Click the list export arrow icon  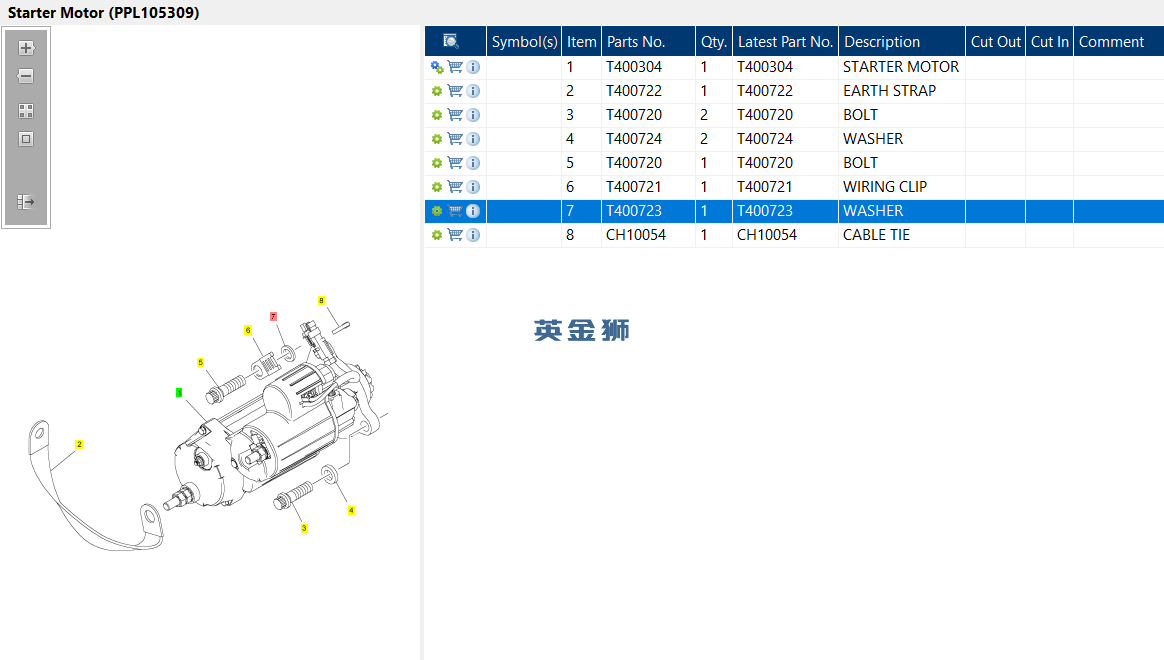click(26, 202)
